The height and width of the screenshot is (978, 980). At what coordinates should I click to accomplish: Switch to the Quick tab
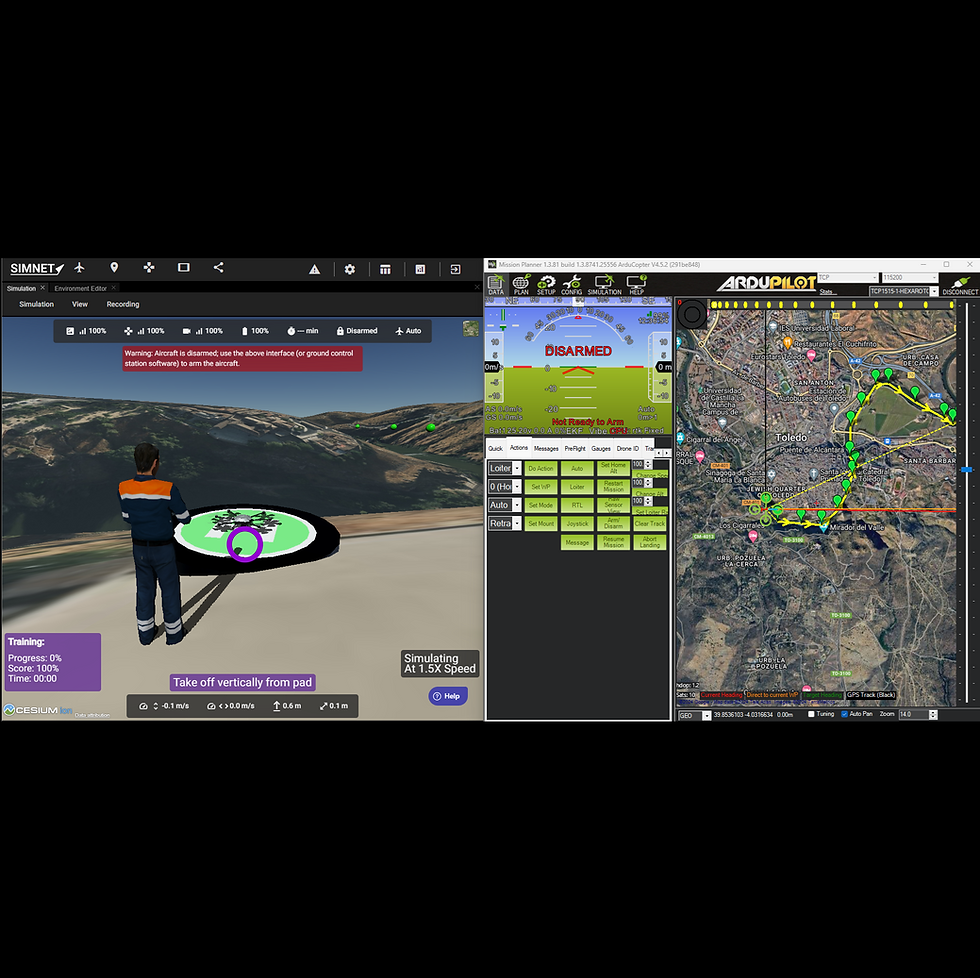(495, 449)
